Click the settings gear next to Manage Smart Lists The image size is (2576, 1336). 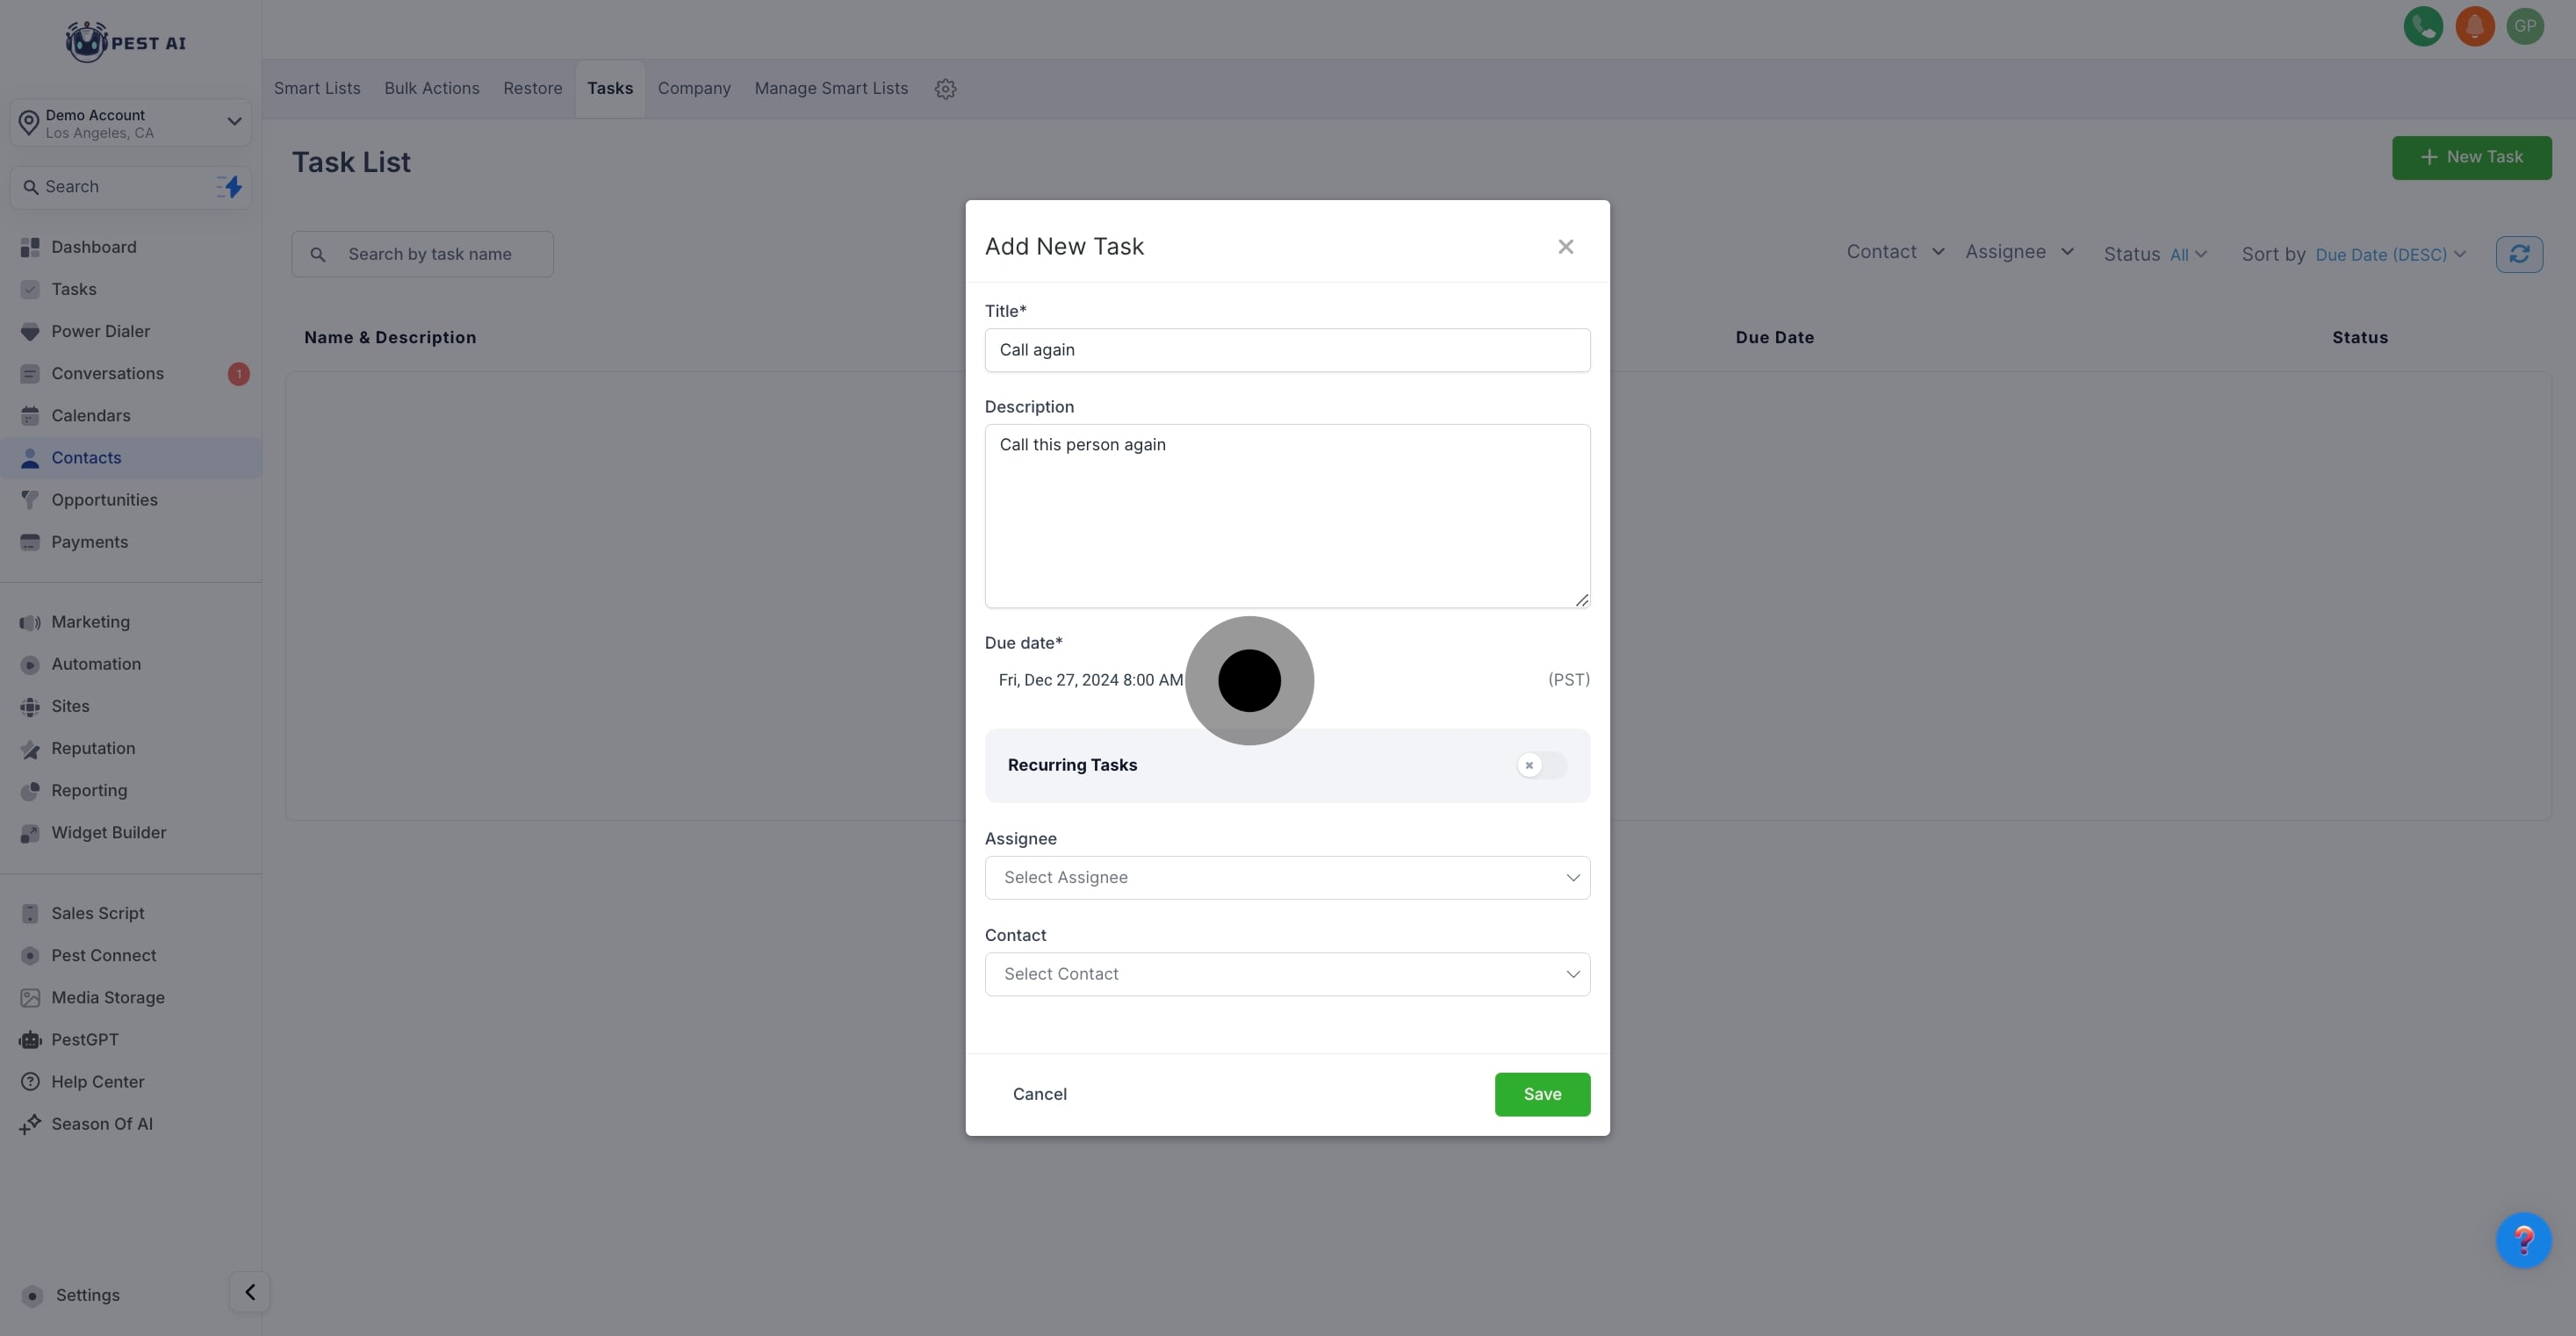pyautogui.click(x=945, y=89)
